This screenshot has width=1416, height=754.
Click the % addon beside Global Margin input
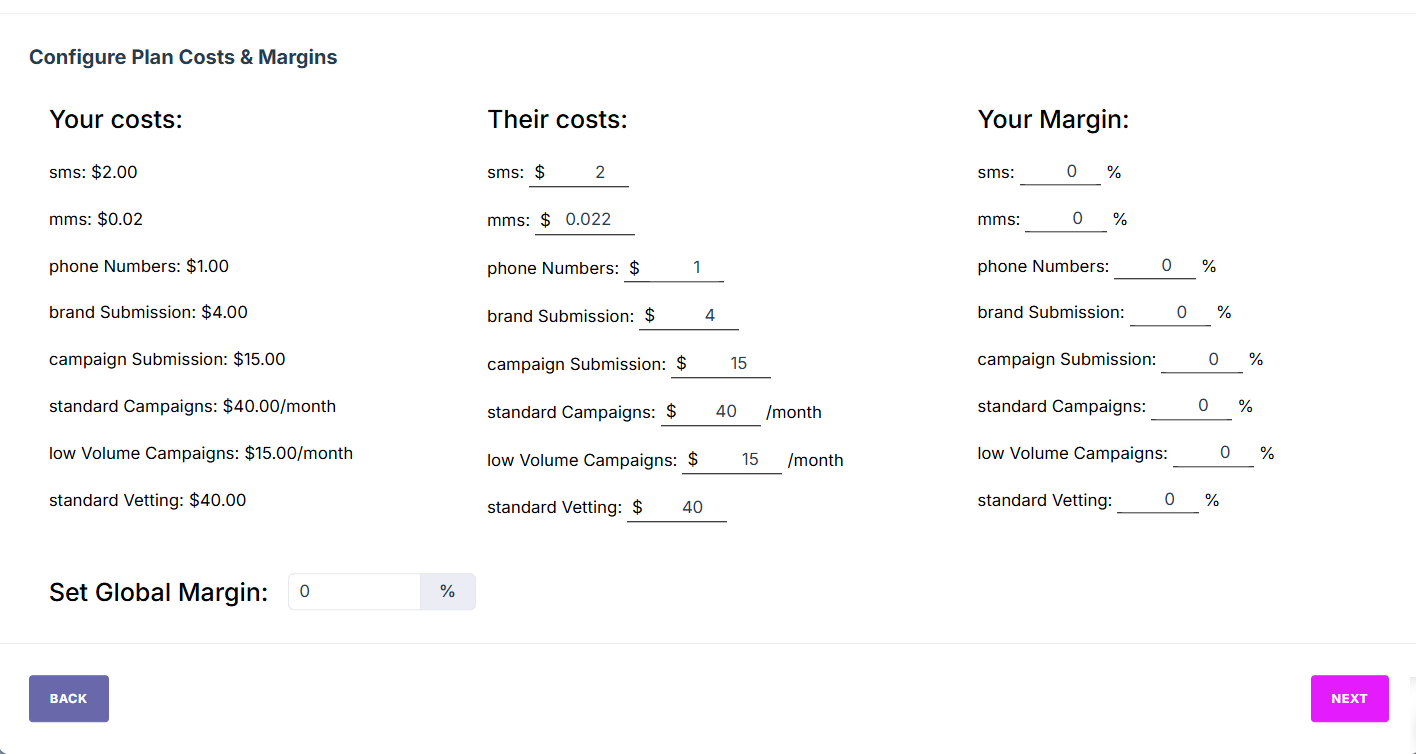(x=447, y=592)
